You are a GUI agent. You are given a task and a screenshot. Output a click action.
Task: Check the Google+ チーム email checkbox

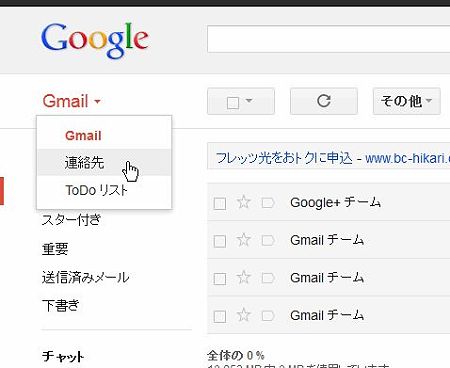tap(220, 203)
